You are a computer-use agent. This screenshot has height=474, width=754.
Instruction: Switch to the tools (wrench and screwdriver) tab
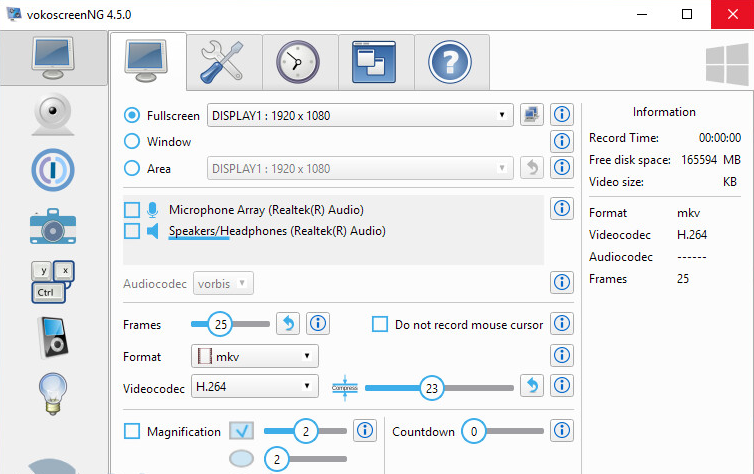[224, 62]
